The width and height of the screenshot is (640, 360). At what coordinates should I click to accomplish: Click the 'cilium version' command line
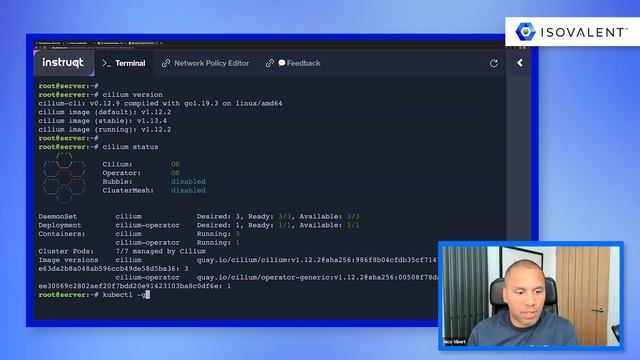coord(100,95)
